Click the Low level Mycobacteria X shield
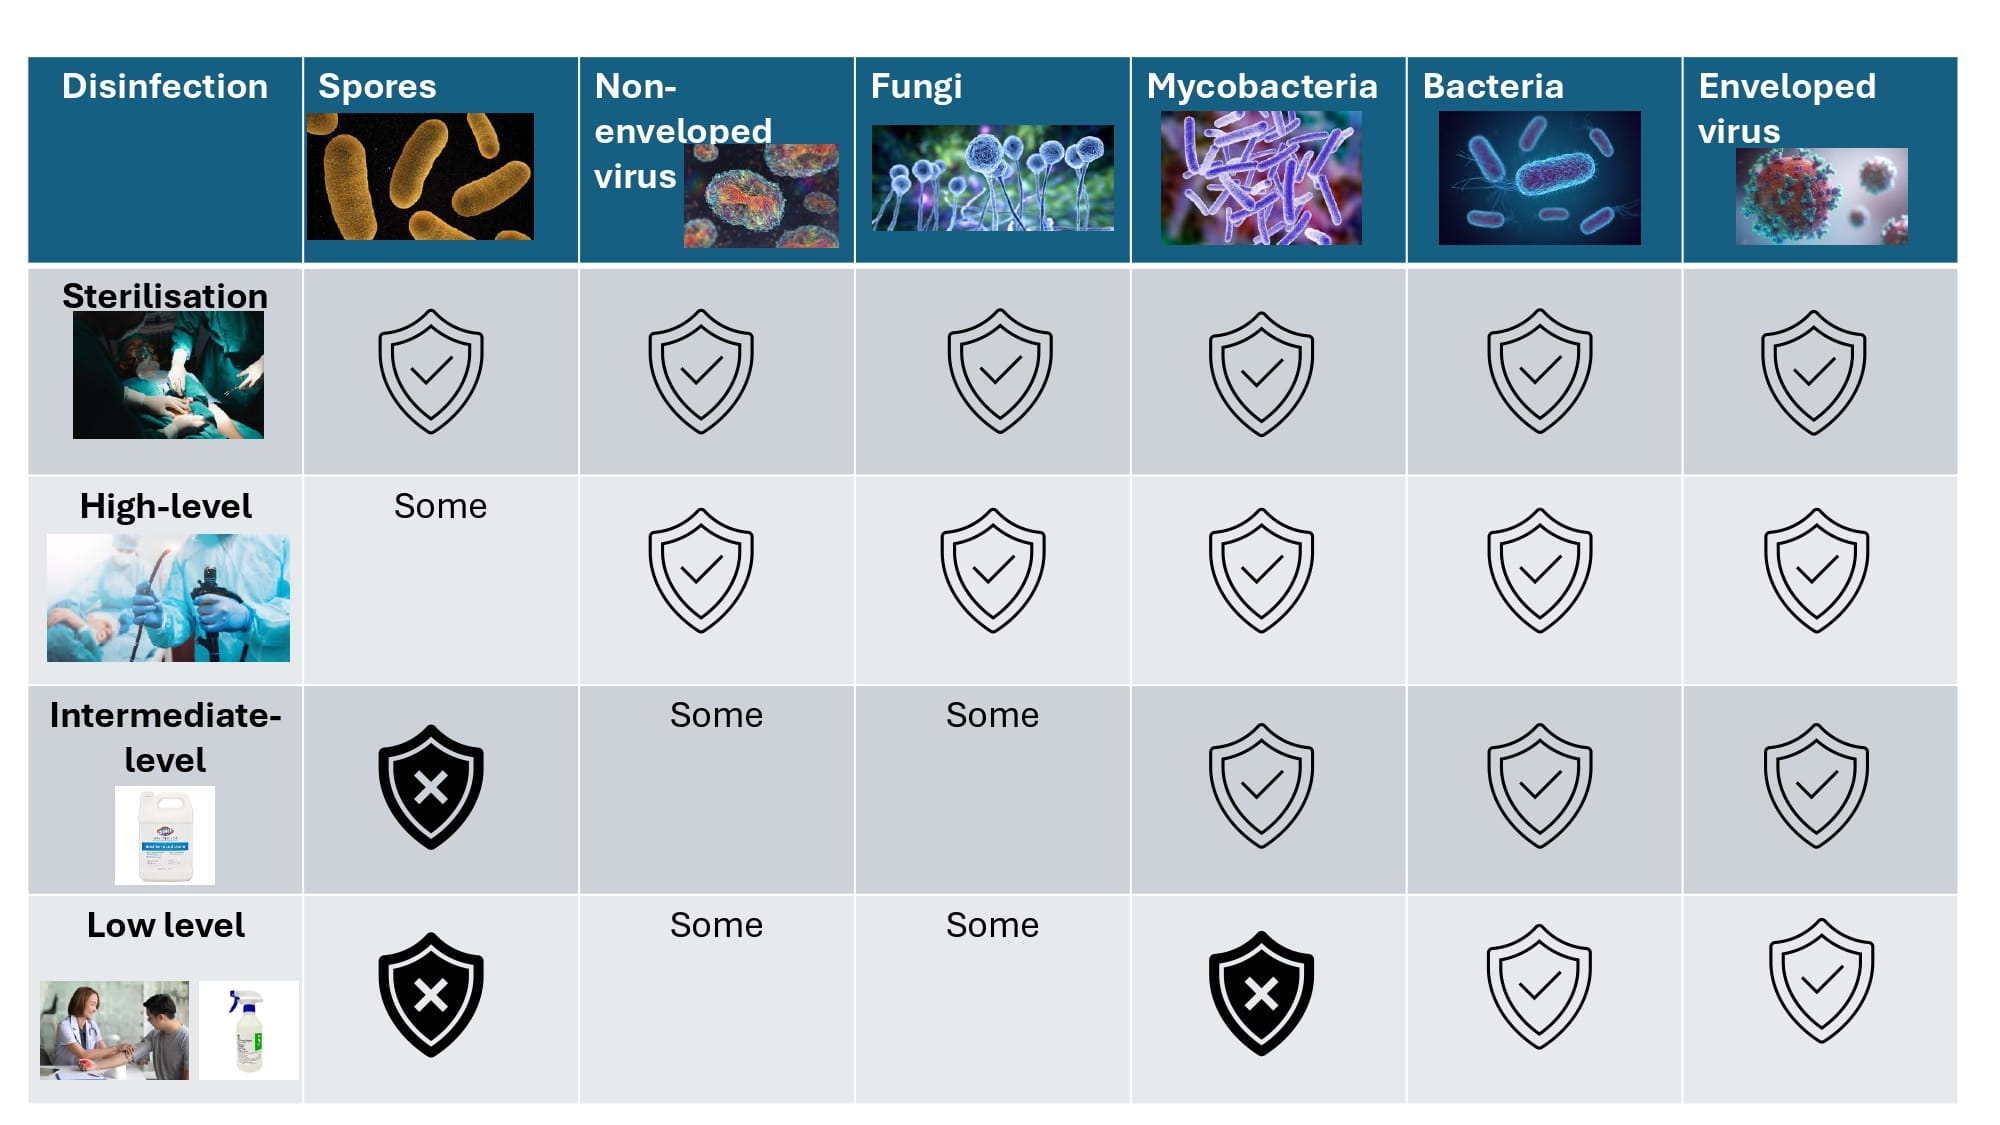The width and height of the screenshot is (2000, 1125). tap(1261, 994)
